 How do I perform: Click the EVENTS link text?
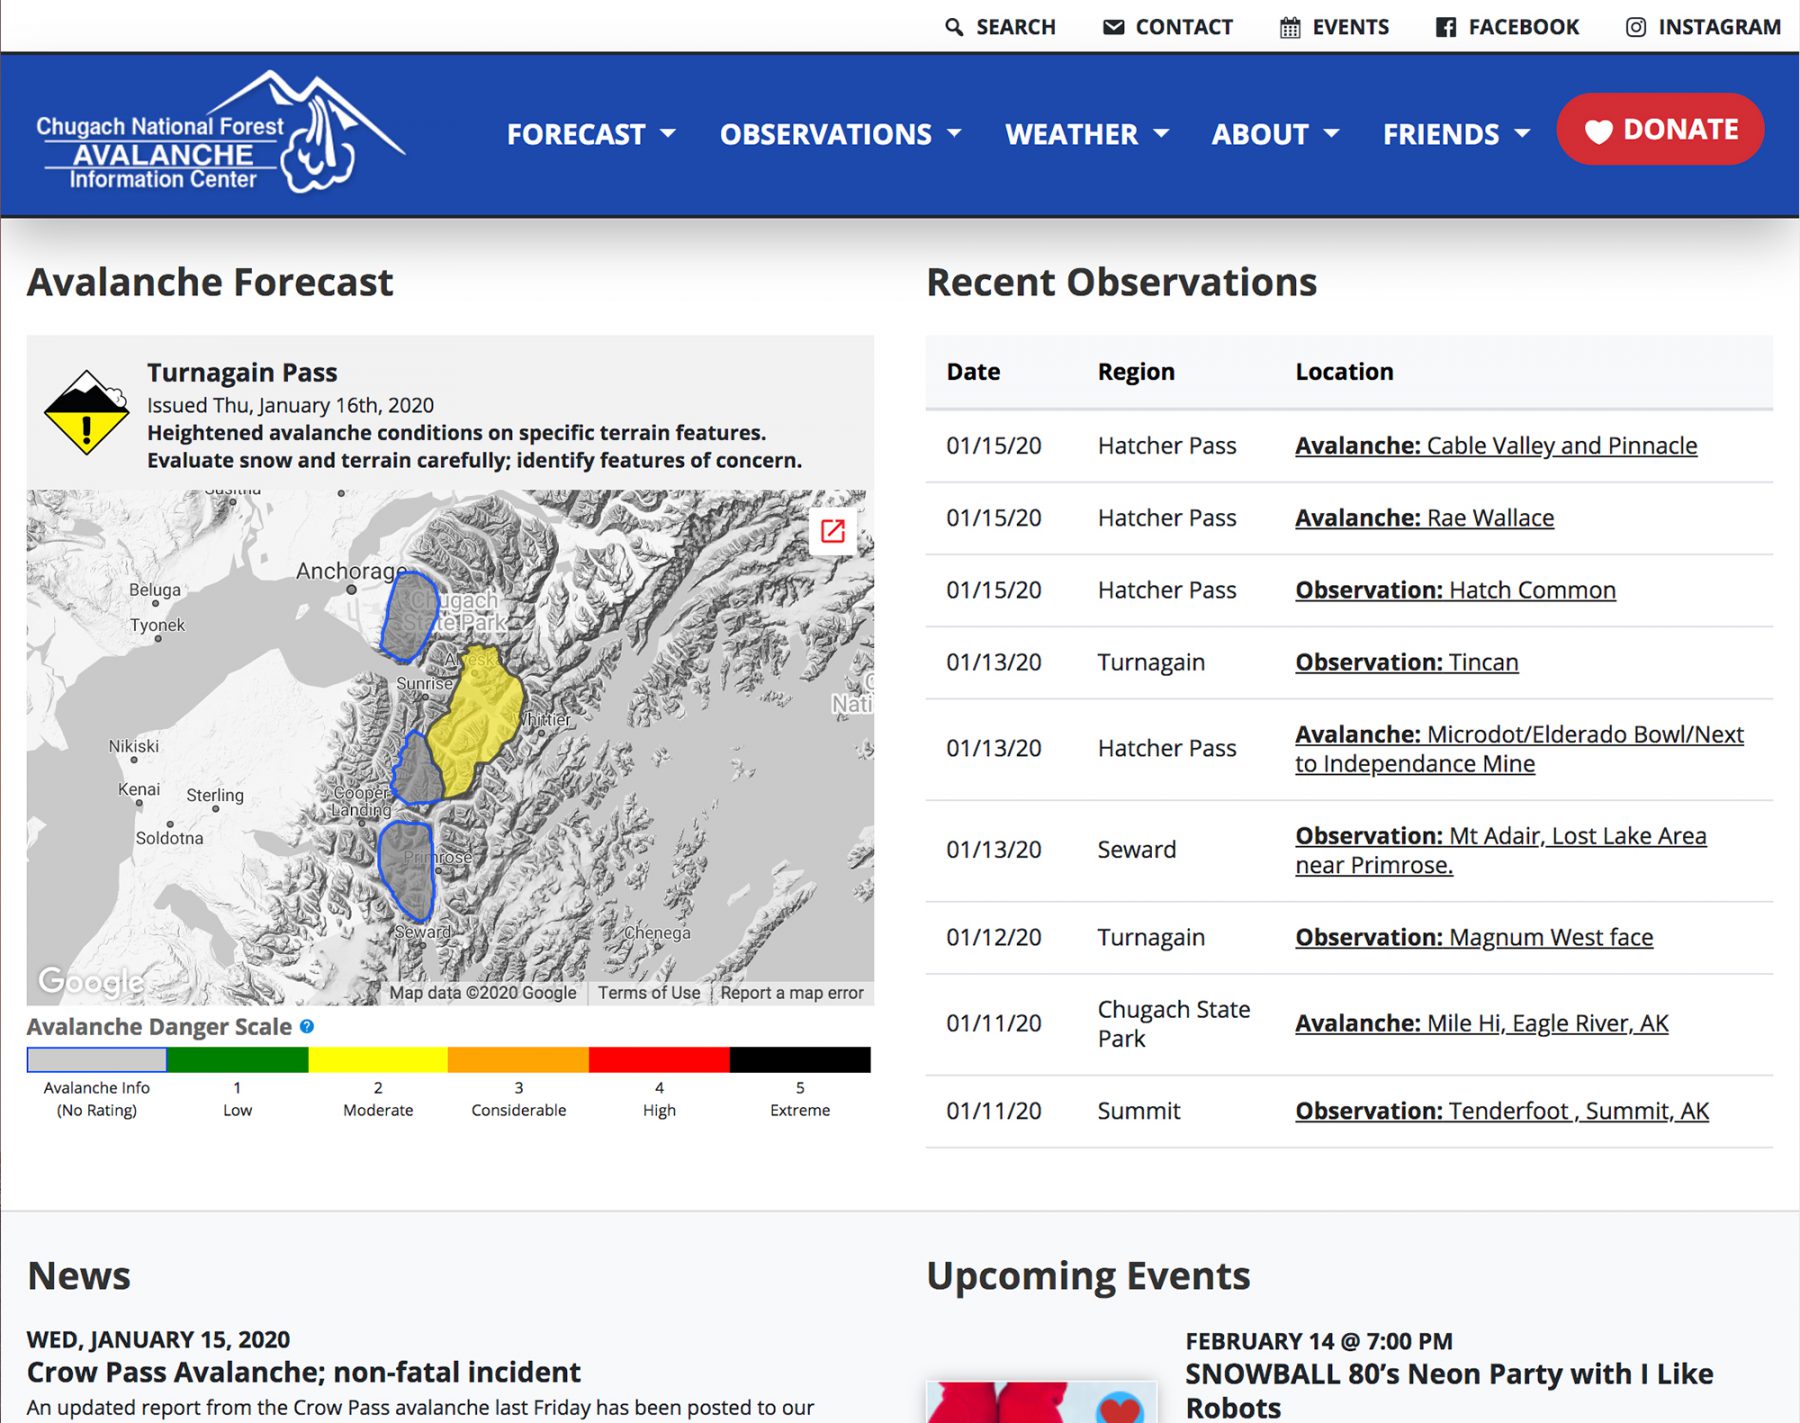click(1351, 27)
